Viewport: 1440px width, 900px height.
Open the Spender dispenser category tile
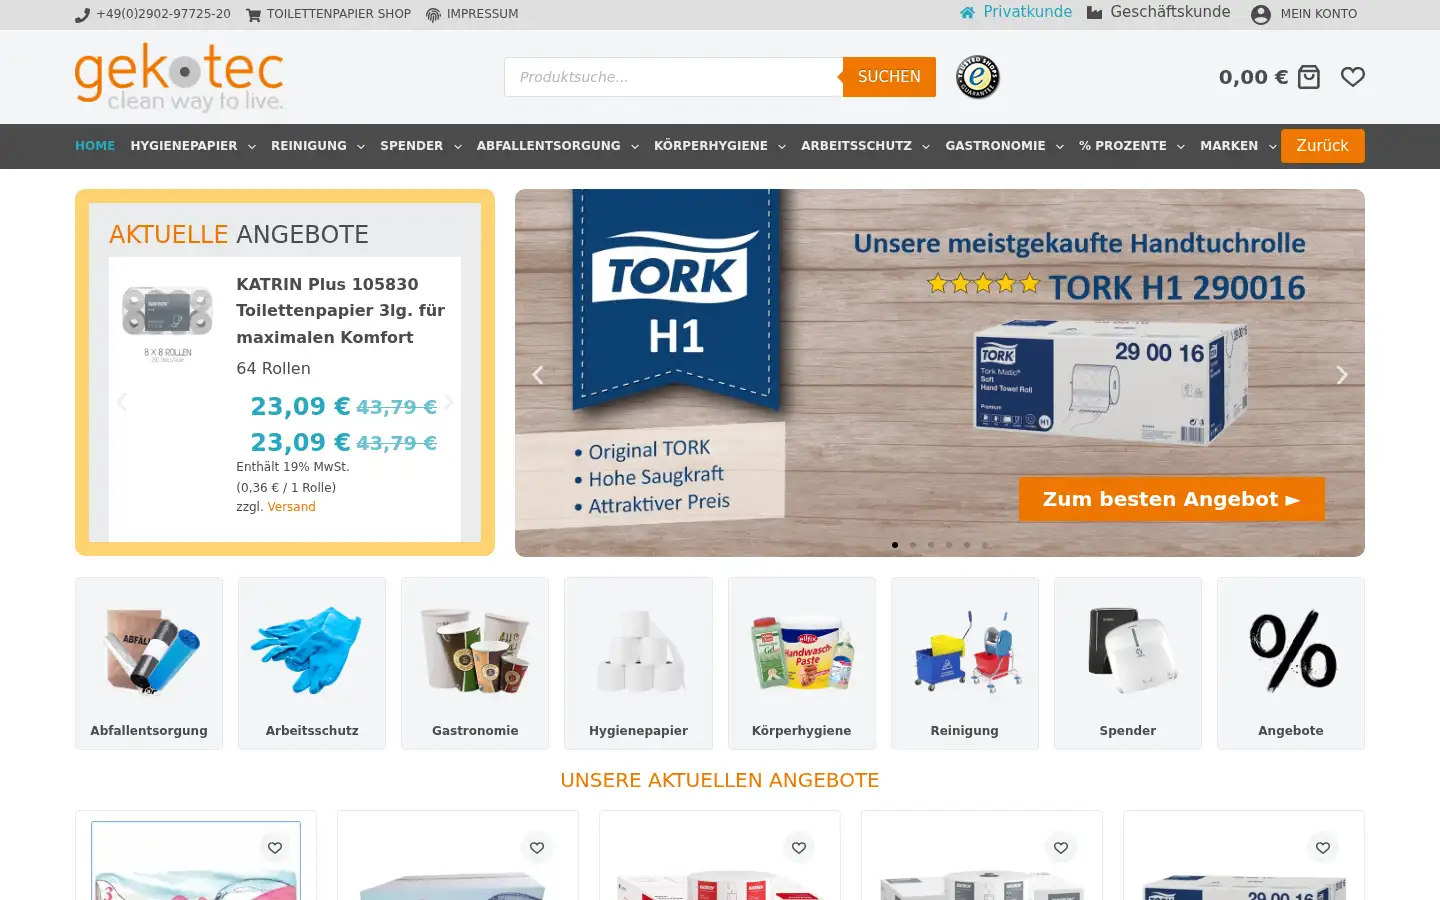click(x=1128, y=663)
